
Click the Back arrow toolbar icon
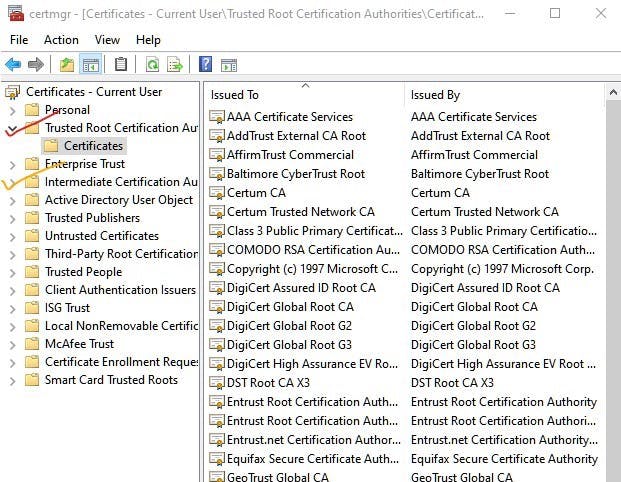coord(13,65)
